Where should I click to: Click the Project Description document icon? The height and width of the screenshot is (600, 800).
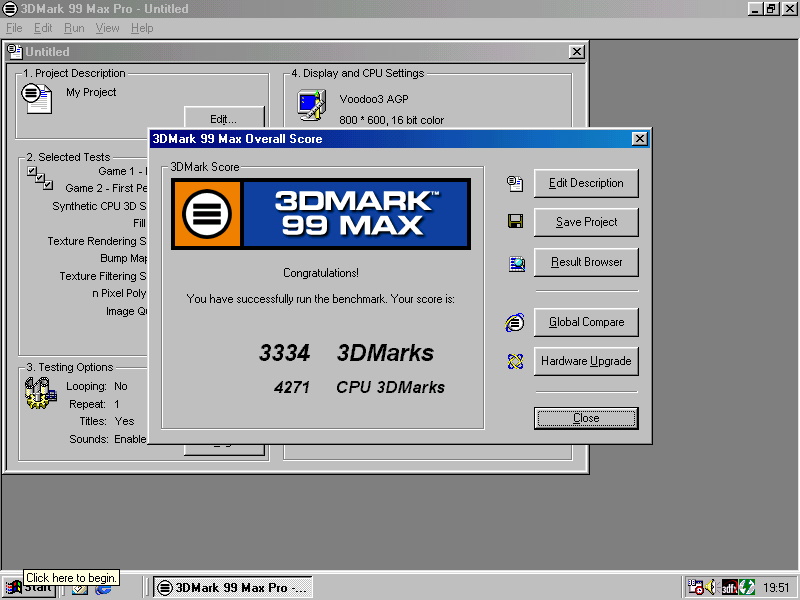36,98
